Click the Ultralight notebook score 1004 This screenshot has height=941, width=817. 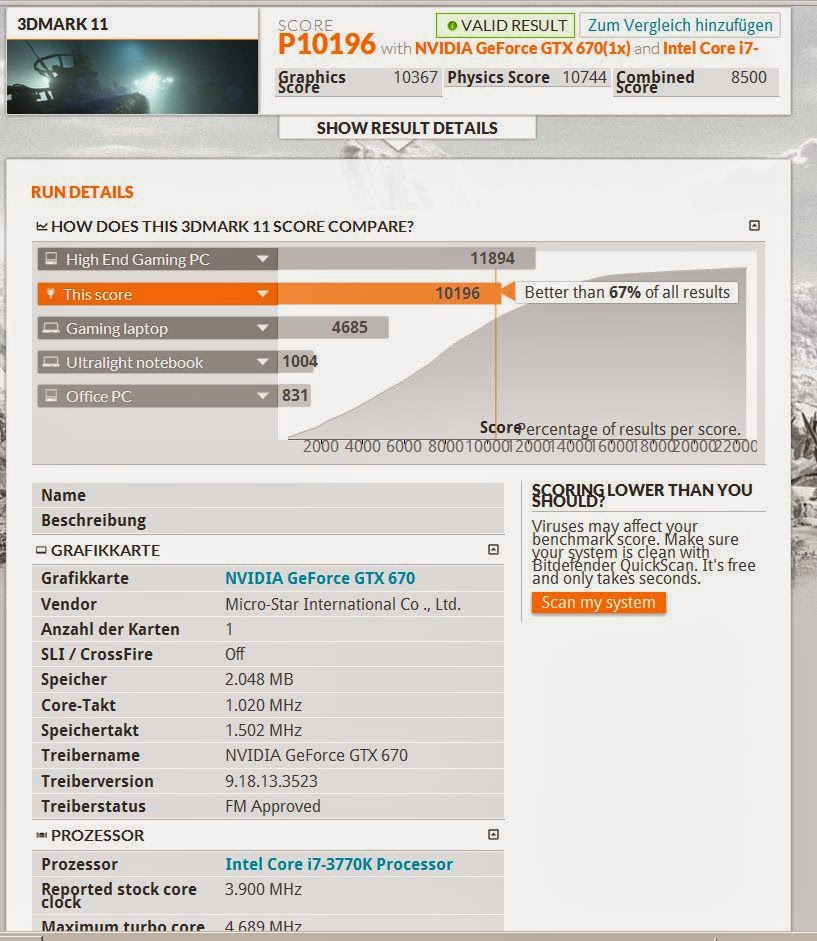[x=300, y=361]
